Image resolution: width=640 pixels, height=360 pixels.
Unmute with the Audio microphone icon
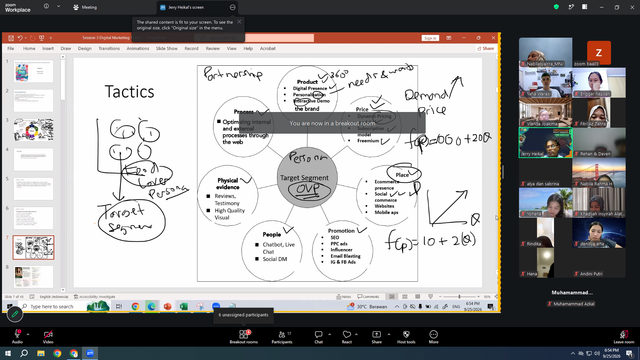tap(17, 334)
